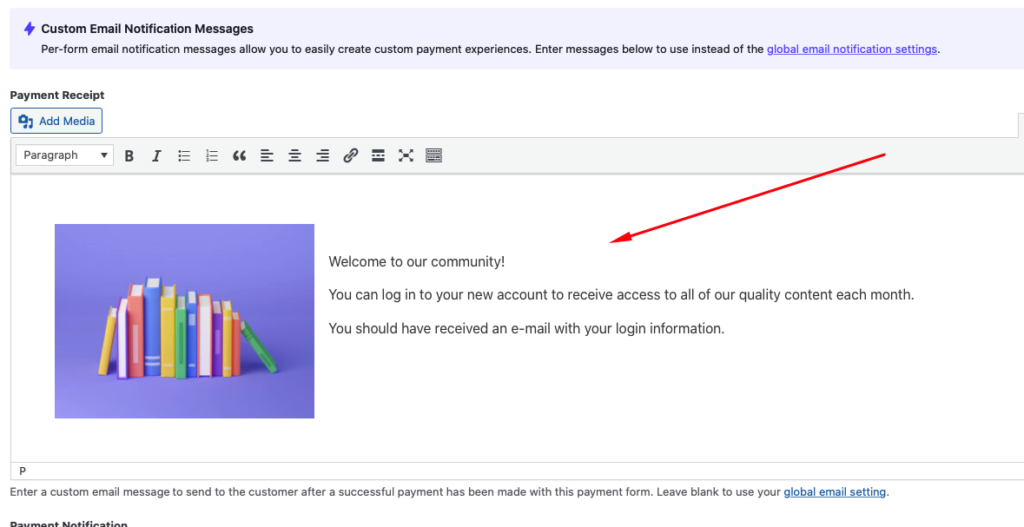This screenshot has width=1024, height=527.
Task: Toggle the extra toolbar row
Action: pyautogui.click(x=433, y=156)
